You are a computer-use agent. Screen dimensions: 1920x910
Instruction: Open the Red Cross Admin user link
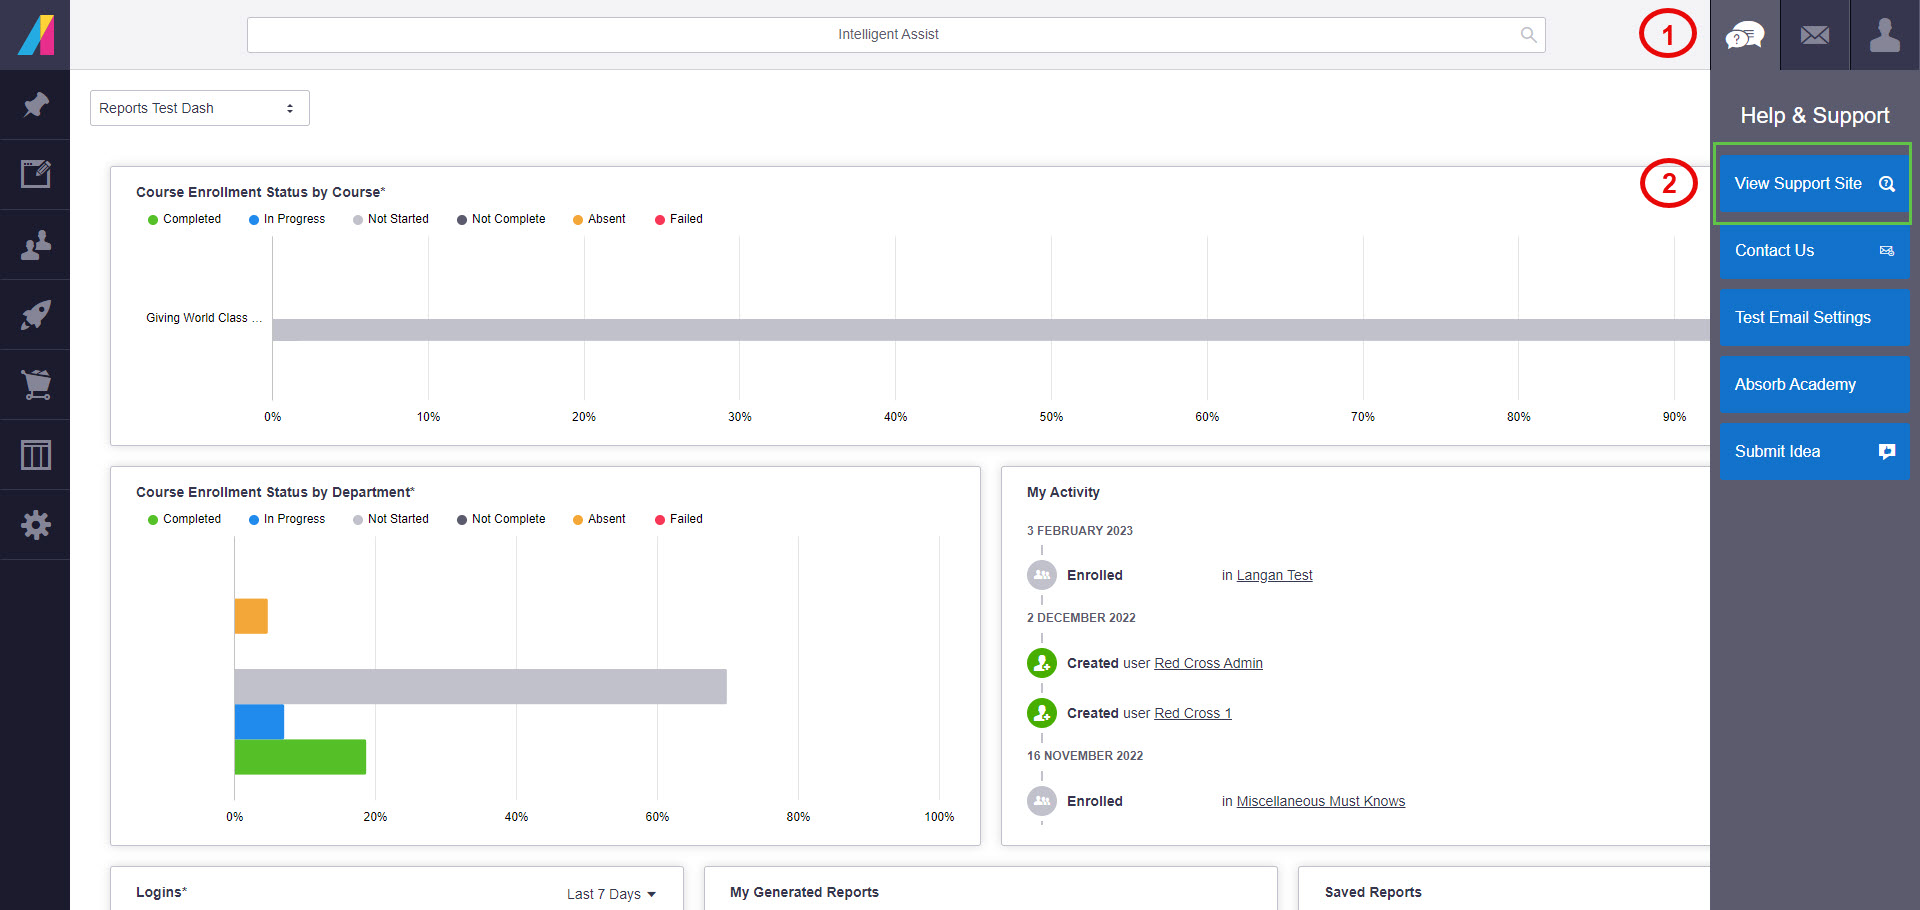pos(1208,663)
